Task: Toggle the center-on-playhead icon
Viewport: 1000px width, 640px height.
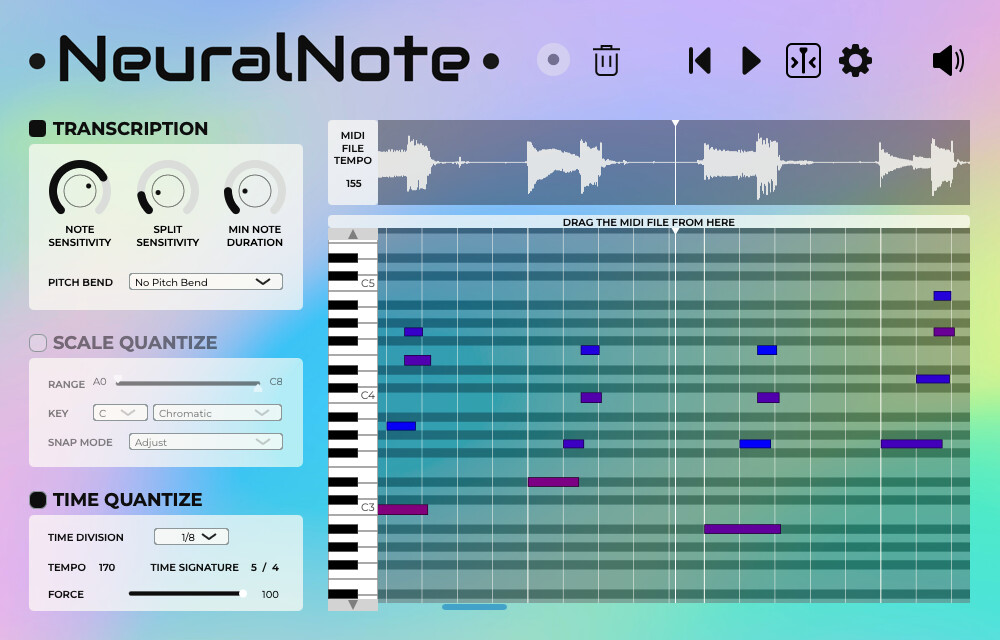Action: (803, 60)
